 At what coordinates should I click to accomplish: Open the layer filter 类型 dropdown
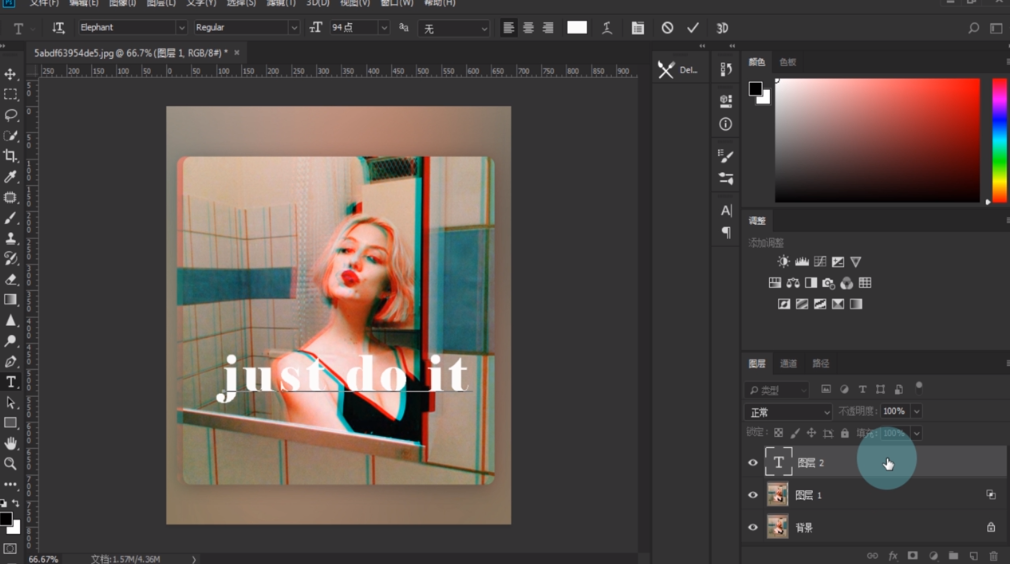pos(777,390)
